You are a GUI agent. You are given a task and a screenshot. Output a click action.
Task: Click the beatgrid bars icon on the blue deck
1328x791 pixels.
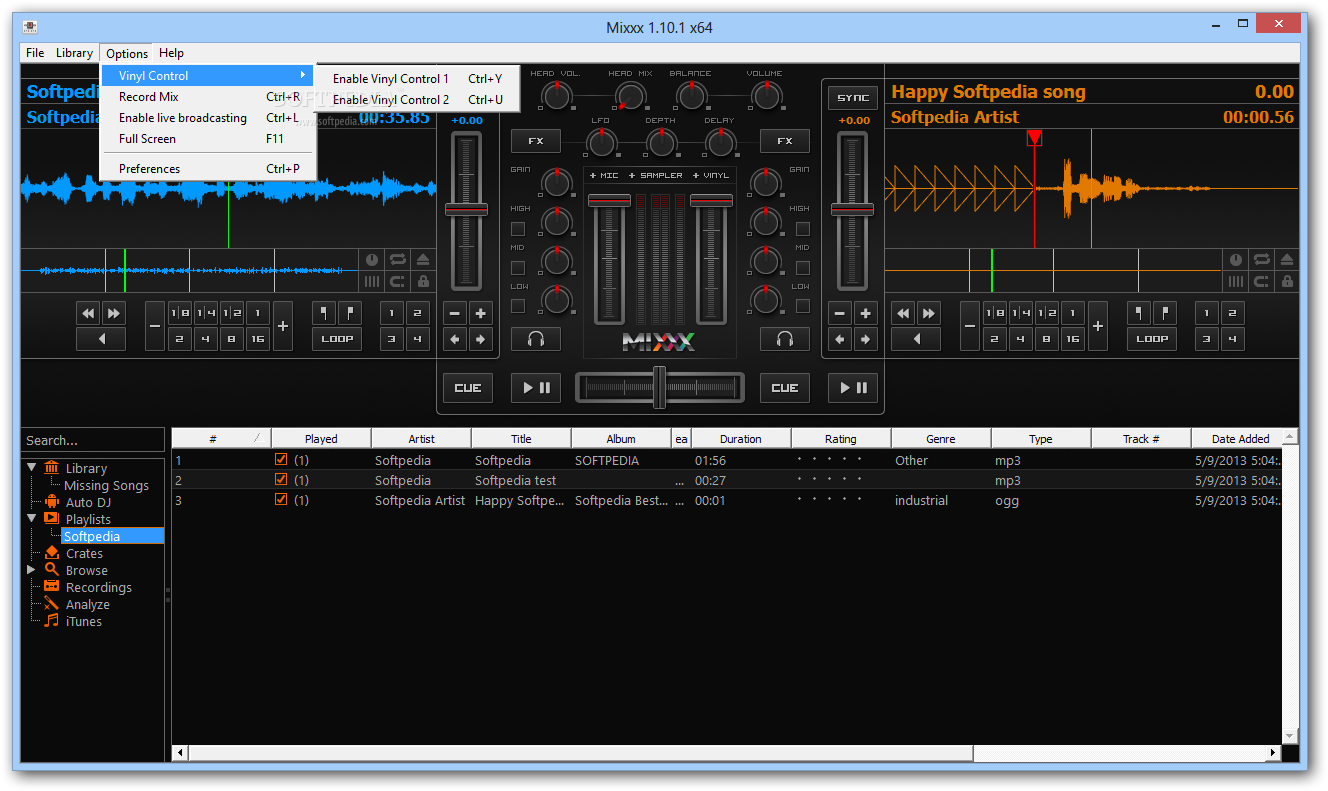click(x=371, y=282)
